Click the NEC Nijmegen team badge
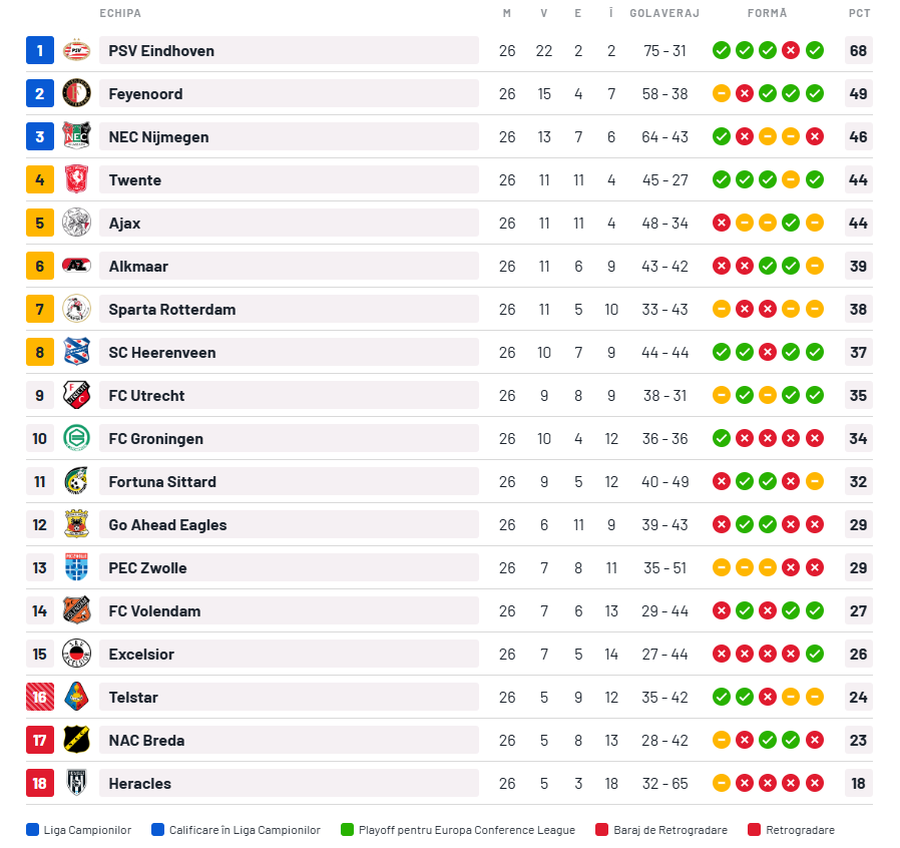The image size is (900, 848). [76, 137]
